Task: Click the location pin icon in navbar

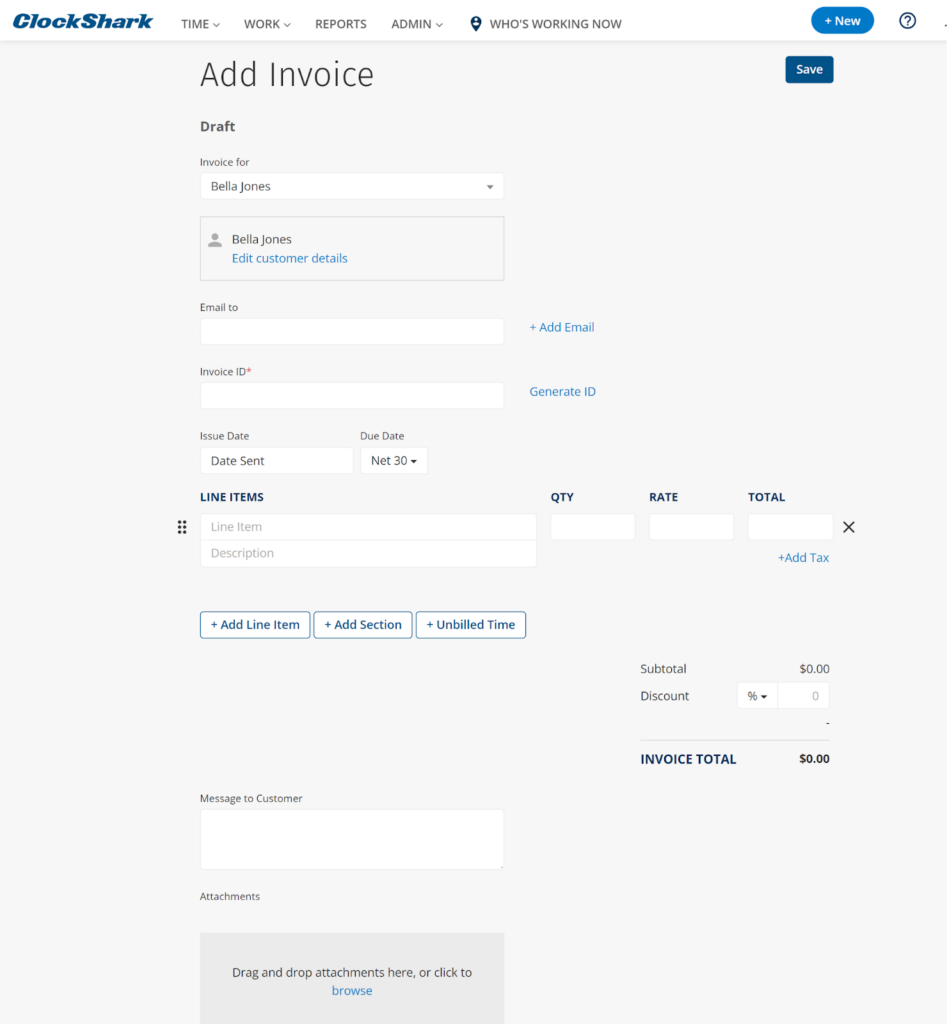Action: tap(475, 24)
